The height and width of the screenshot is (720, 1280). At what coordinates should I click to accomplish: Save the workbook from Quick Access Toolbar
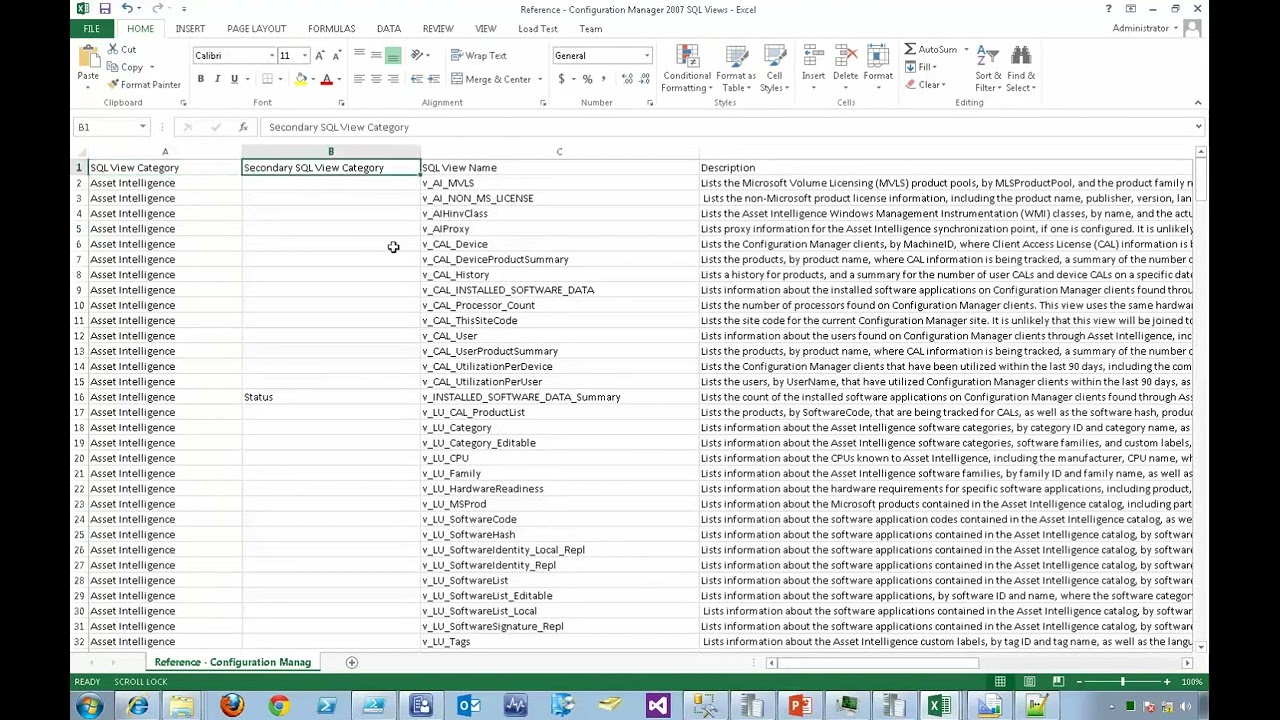point(104,9)
